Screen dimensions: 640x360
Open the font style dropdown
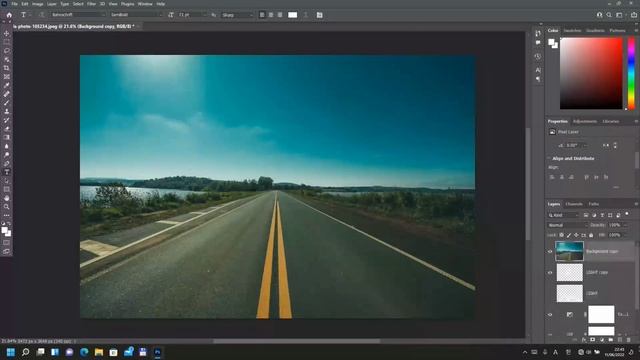coord(136,15)
